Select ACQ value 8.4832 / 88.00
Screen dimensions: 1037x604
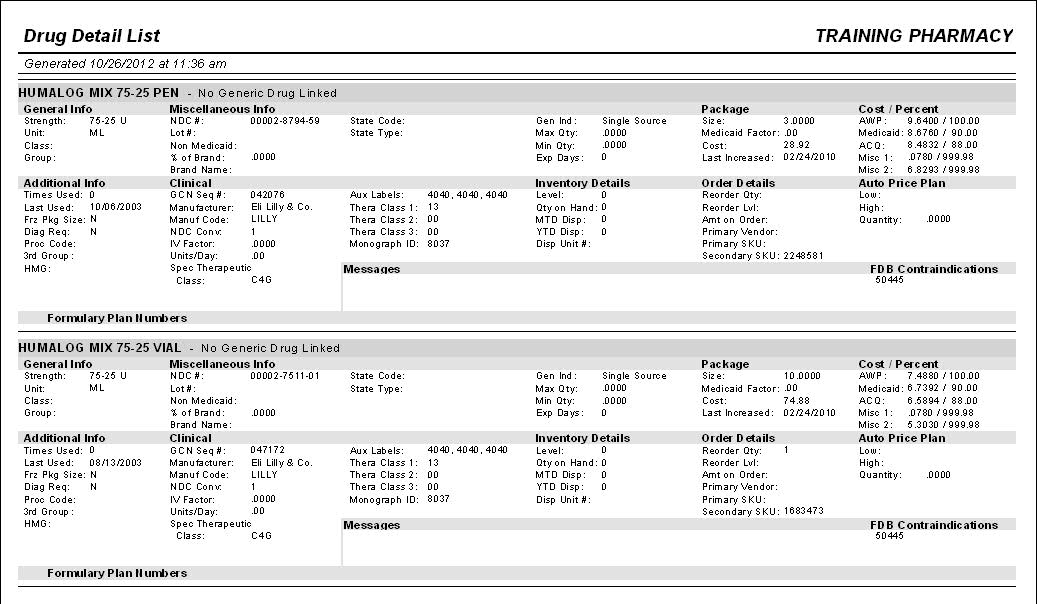[942, 145]
